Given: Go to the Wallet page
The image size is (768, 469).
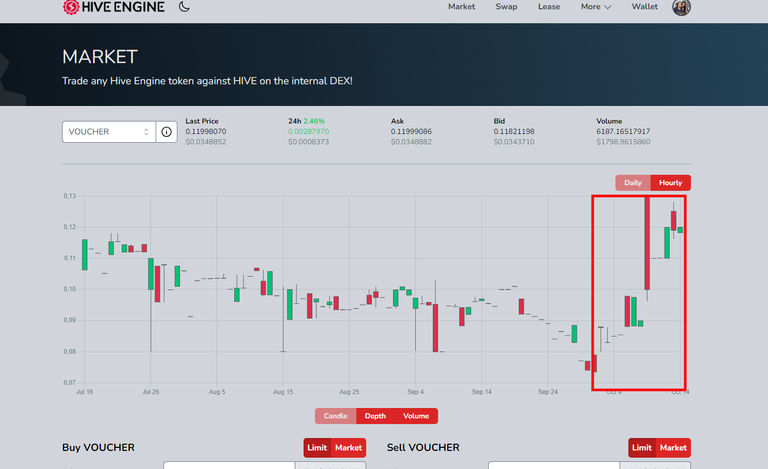Looking at the screenshot, I should (645, 6).
